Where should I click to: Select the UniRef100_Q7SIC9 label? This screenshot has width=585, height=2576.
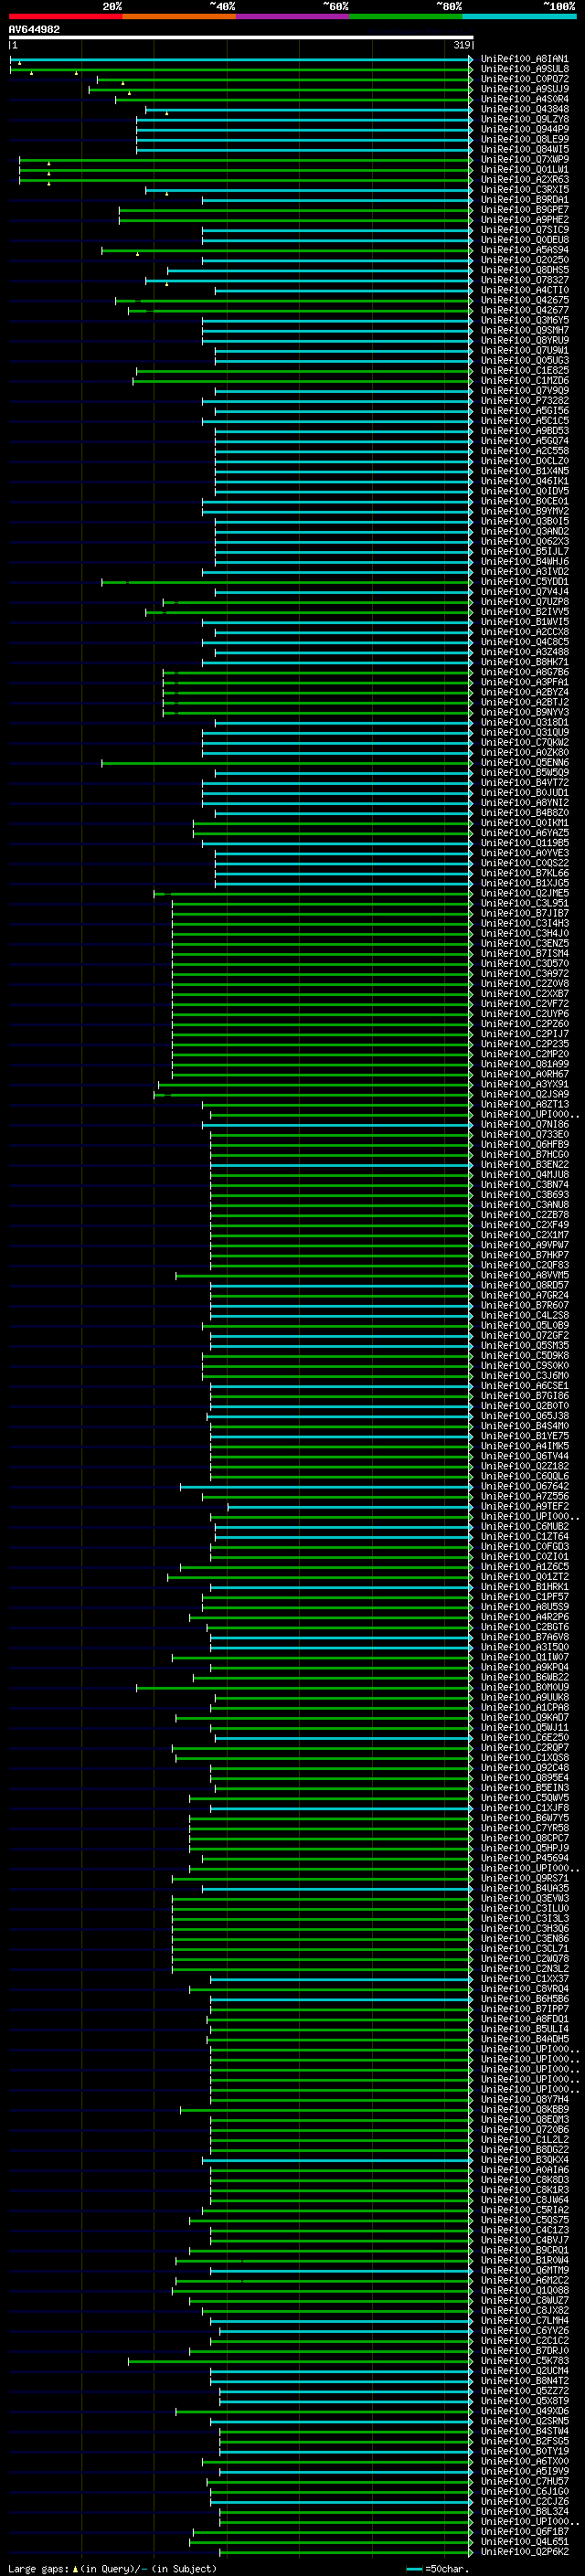(524, 230)
